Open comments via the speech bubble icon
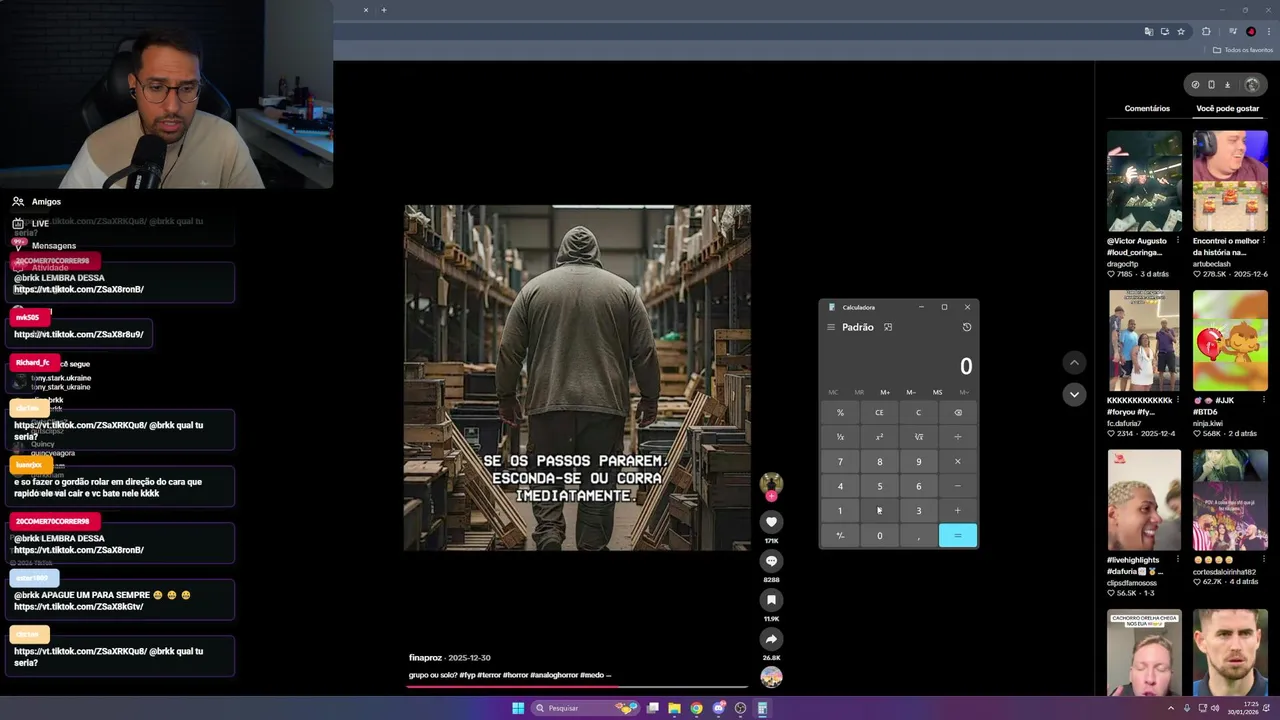Viewport: 1280px width, 720px height. pos(771,561)
